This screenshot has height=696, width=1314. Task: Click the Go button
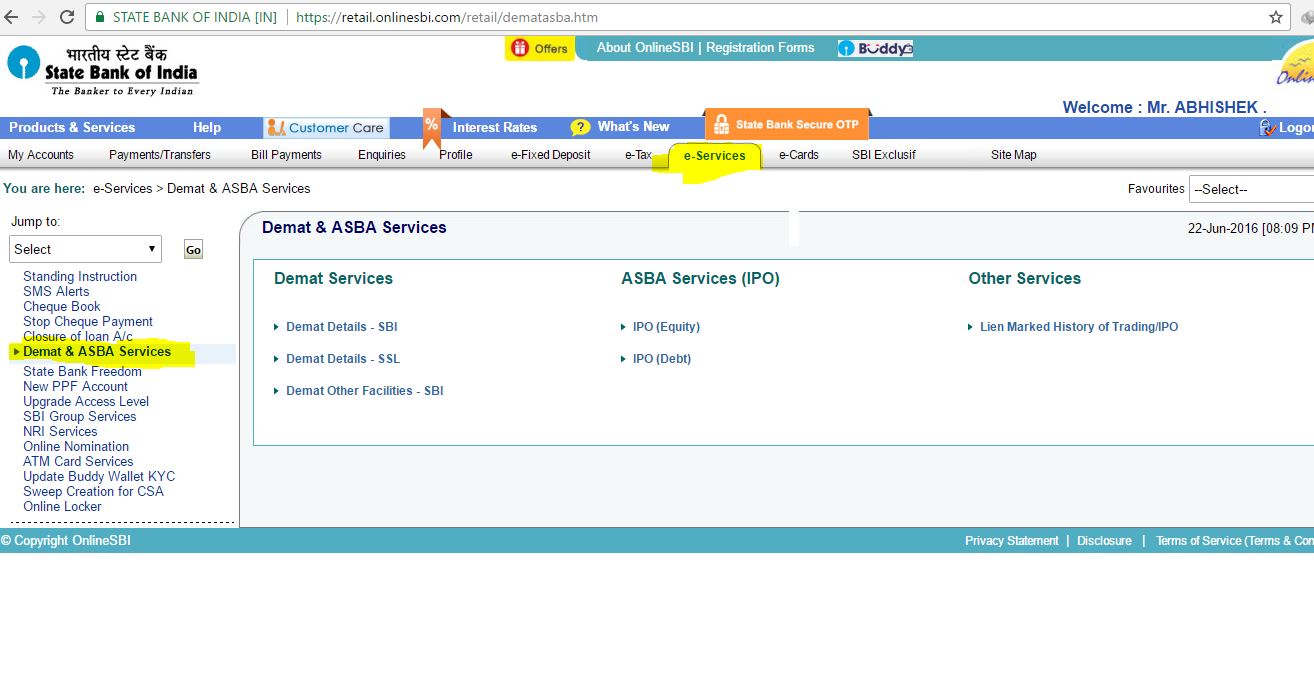coord(193,250)
